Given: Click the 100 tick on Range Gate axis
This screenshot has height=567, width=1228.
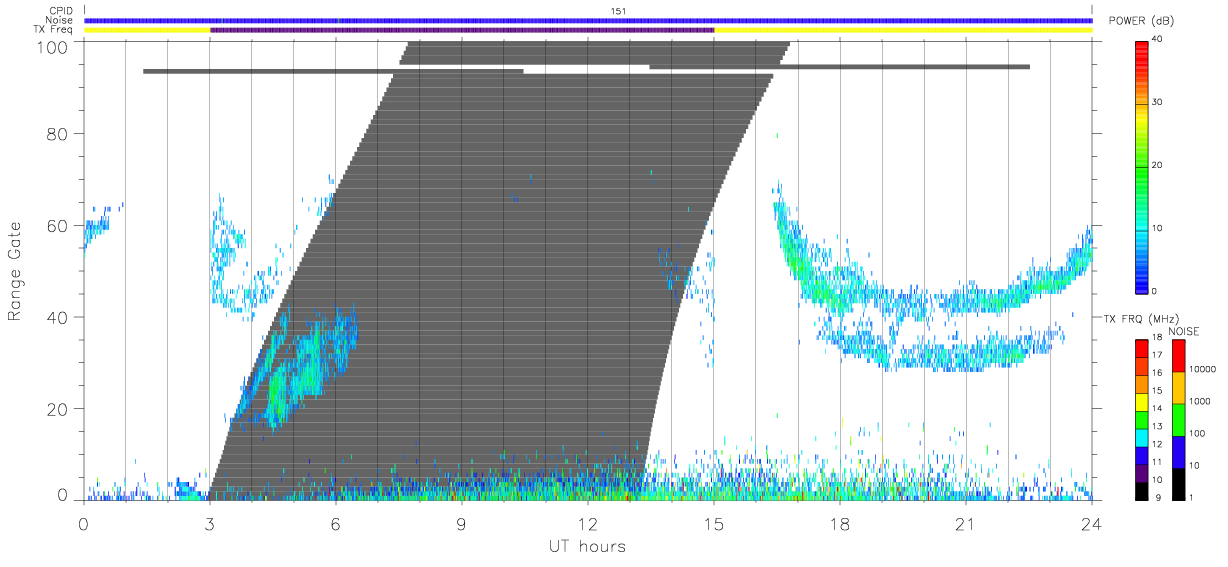Looking at the screenshot, I should (50, 46).
